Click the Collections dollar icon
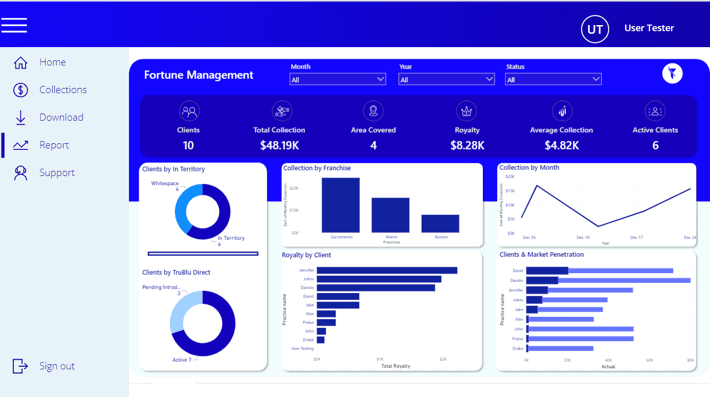 point(20,90)
